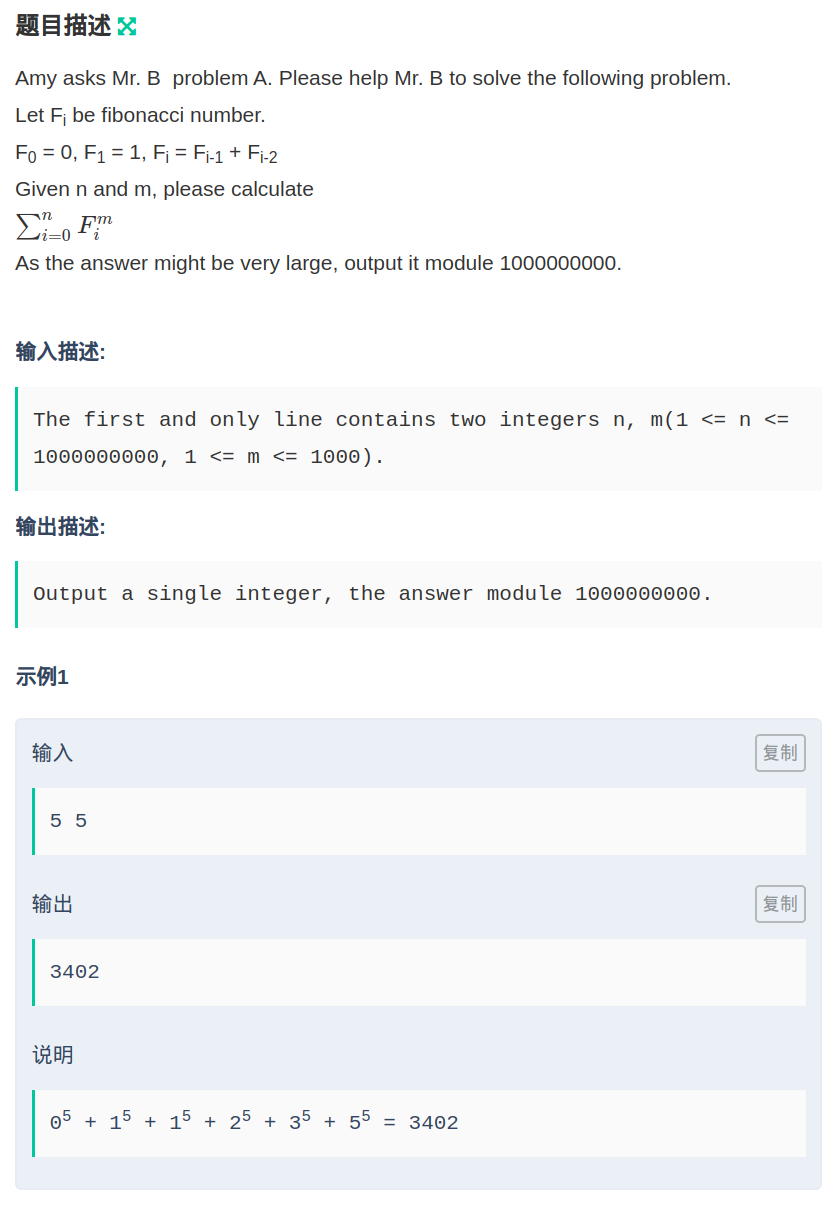Click the 示例1 heading
The image size is (830, 1209).
click(42, 677)
